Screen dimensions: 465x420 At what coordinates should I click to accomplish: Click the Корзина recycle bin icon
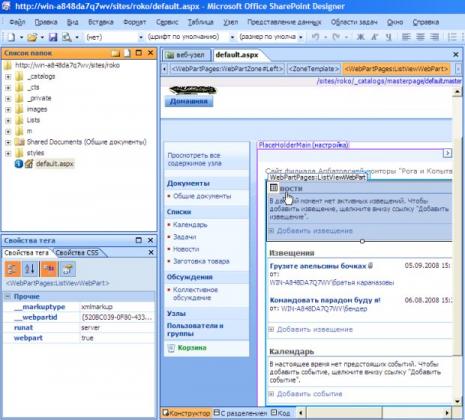click(x=171, y=348)
